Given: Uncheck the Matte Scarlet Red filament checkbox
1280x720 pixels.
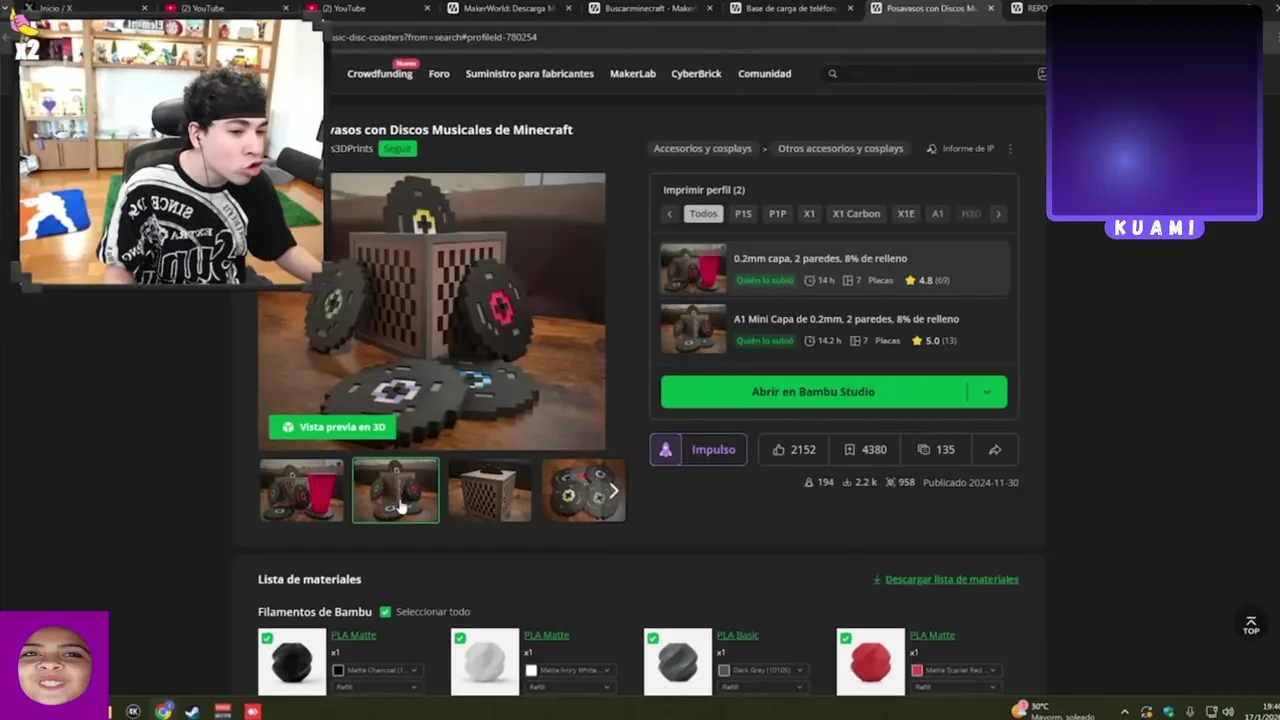Looking at the screenshot, I should click(x=845, y=638).
